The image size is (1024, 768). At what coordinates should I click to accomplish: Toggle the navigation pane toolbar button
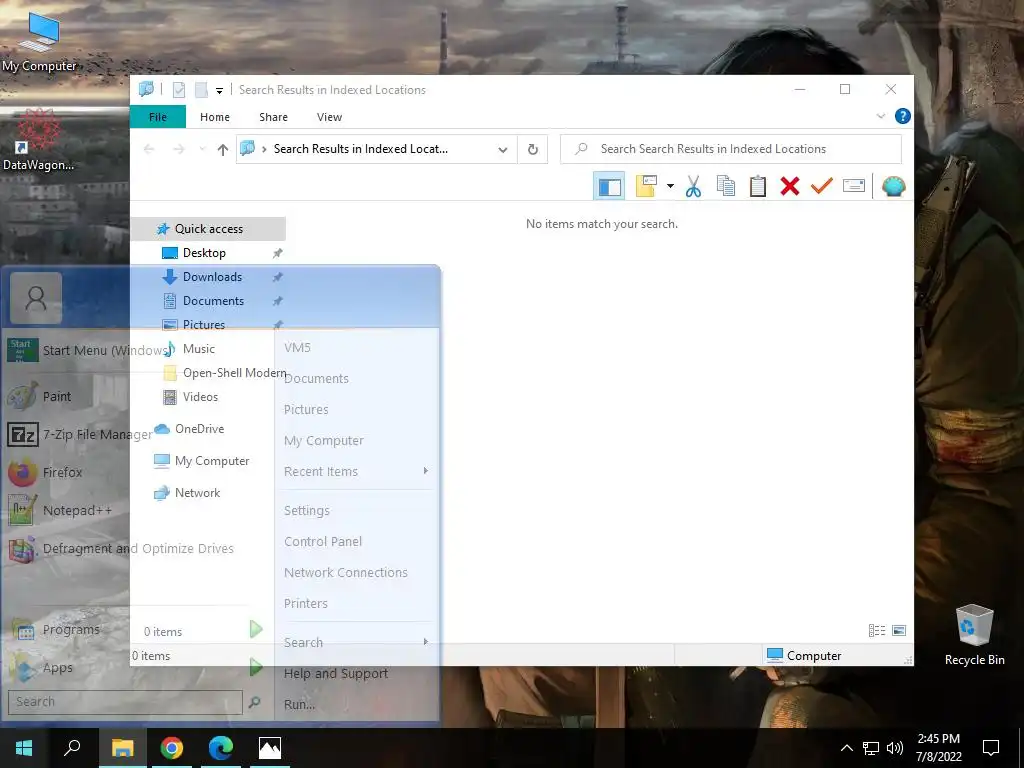coord(609,187)
